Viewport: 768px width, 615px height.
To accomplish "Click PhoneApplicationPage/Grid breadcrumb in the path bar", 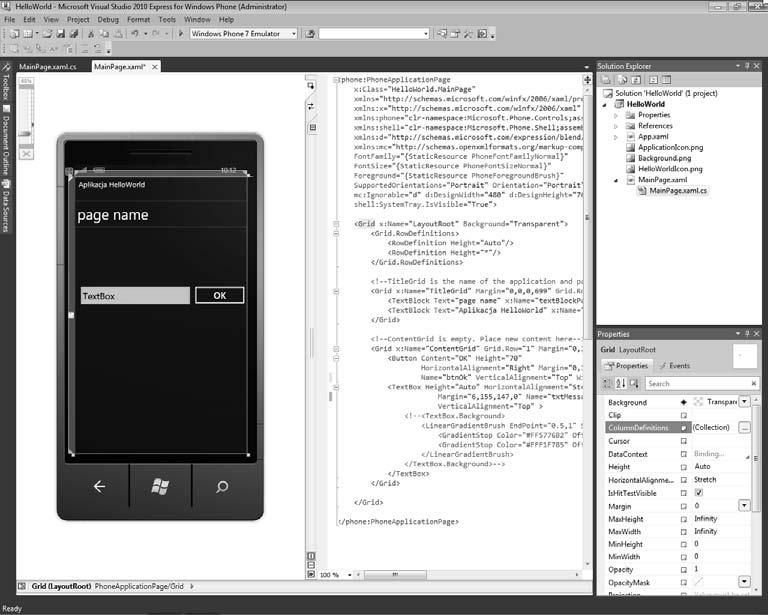I will (x=139, y=586).
